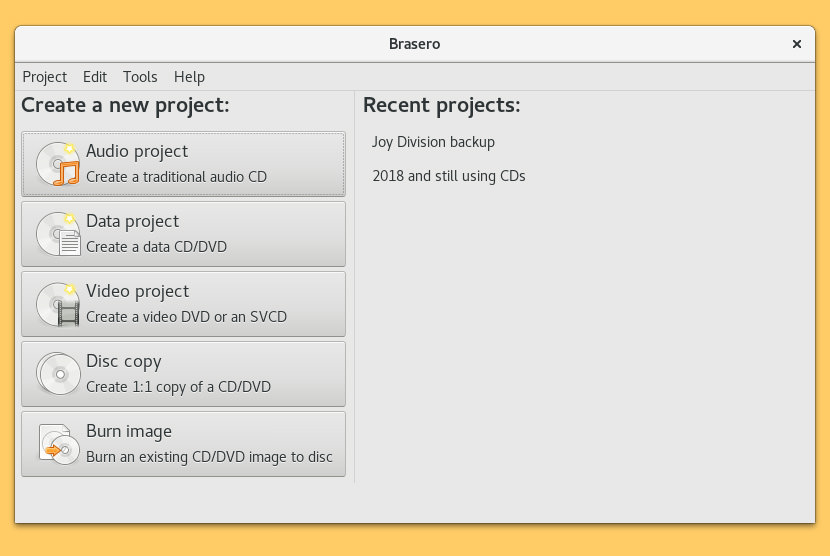830x556 pixels.
Task: Open the Help menu
Action: coord(189,77)
